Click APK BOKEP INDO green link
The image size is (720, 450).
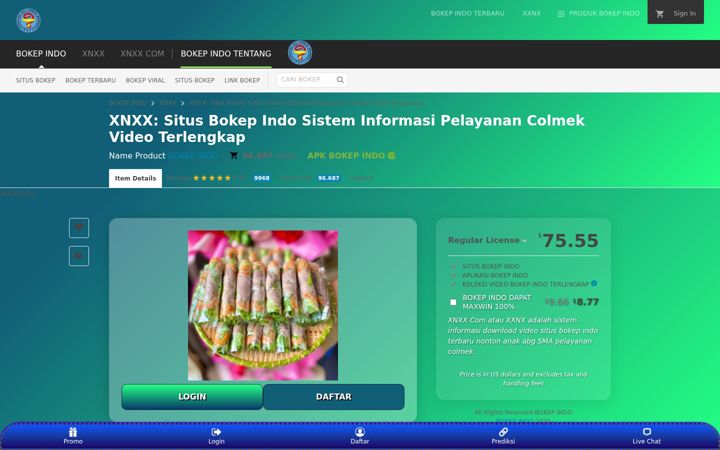pyautogui.click(x=346, y=156)
